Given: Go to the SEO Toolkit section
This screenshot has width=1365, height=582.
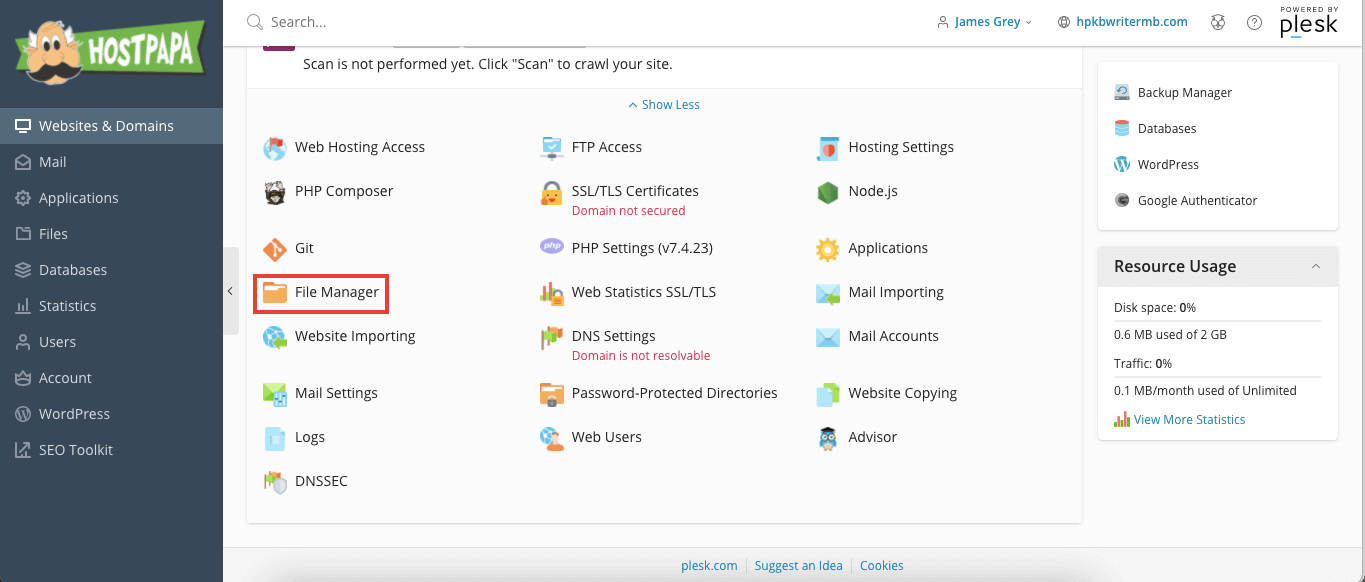Looking at the screenshot, I should [76, 449].
